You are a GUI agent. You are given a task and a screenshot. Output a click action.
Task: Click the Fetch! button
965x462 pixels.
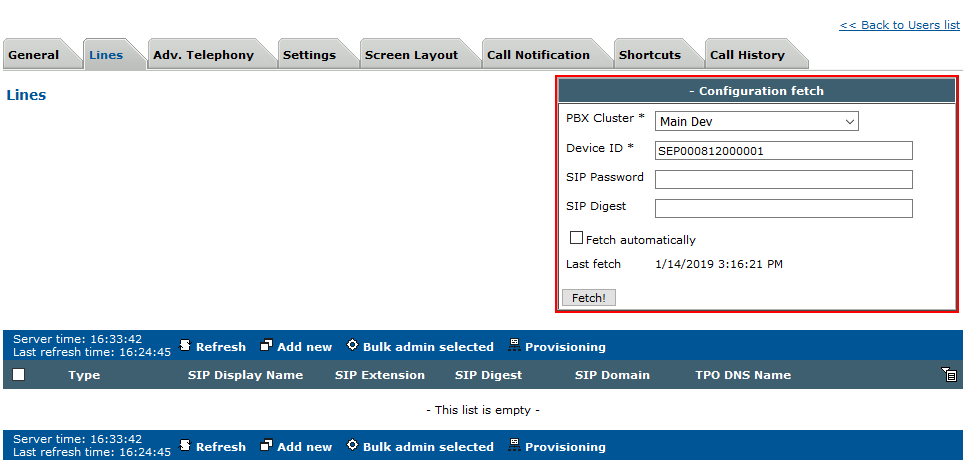(x=589, y=298)
